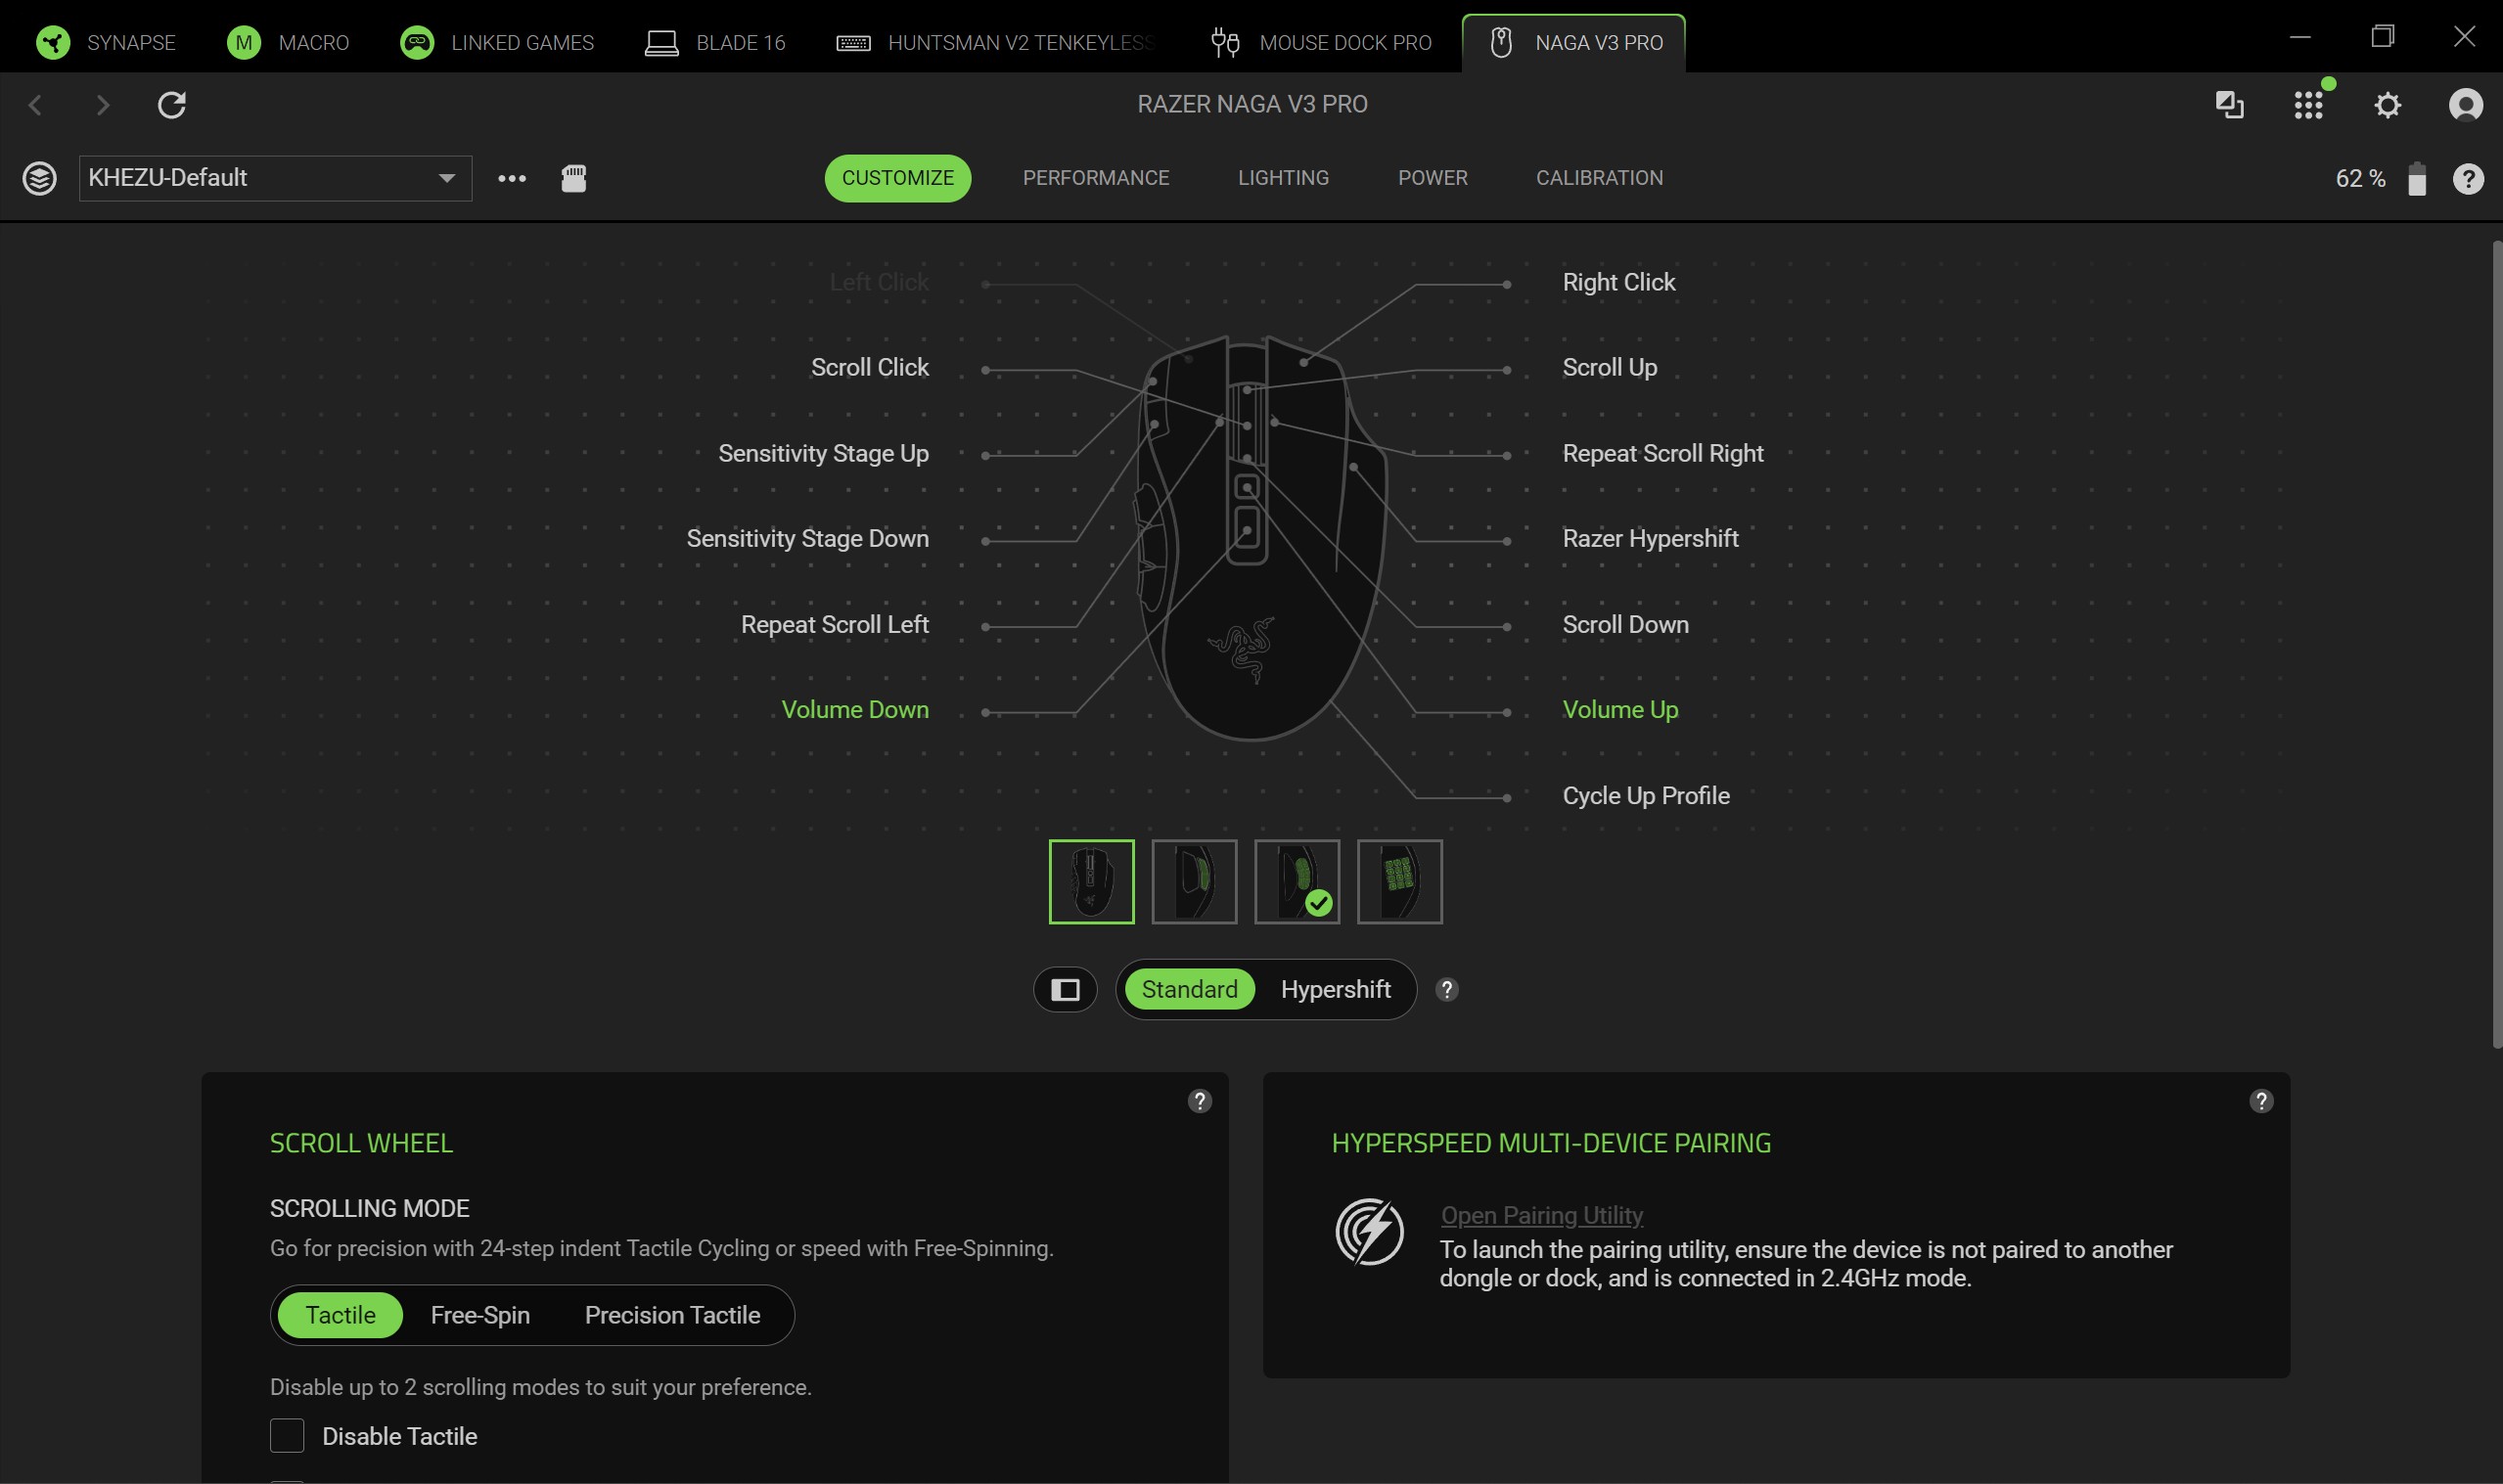2503x1484 pixels.
Task: Select the Customize section
Action: click(897, 178)
